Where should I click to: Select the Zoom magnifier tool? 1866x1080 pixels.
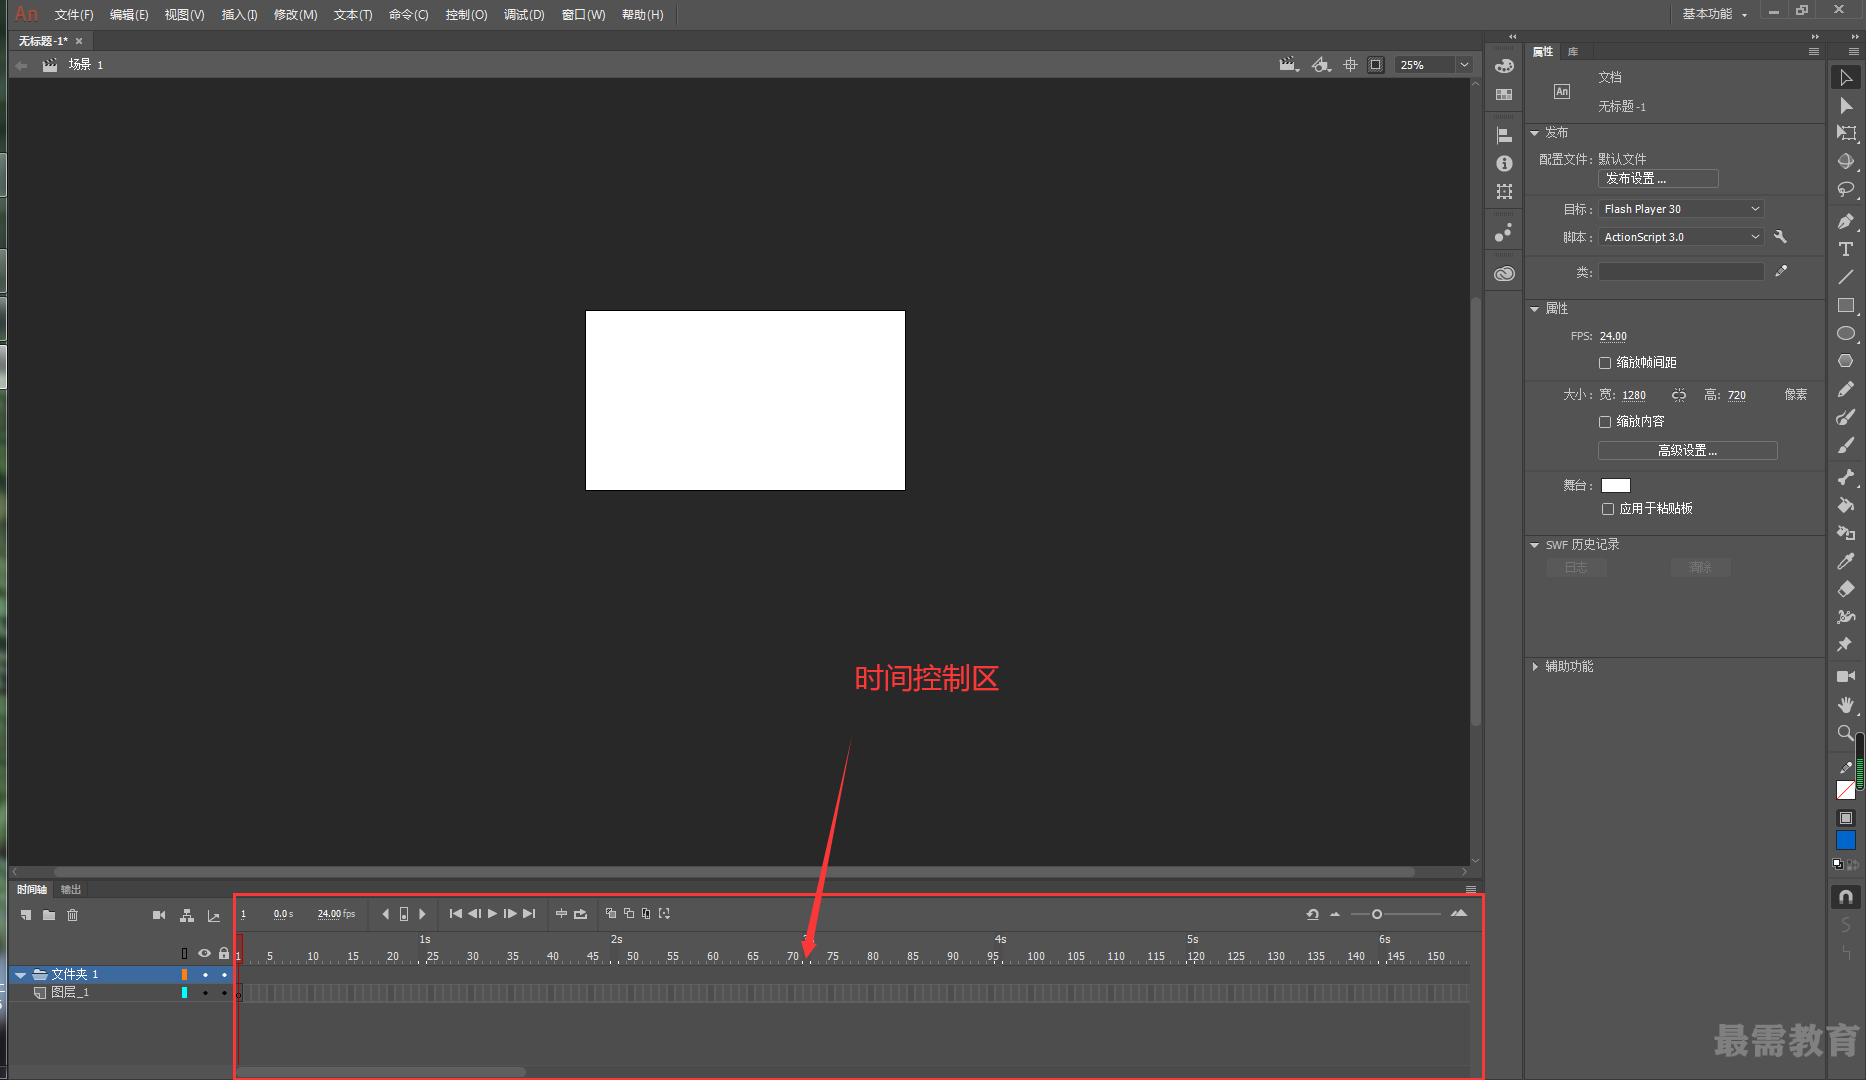click(1846, 733)
